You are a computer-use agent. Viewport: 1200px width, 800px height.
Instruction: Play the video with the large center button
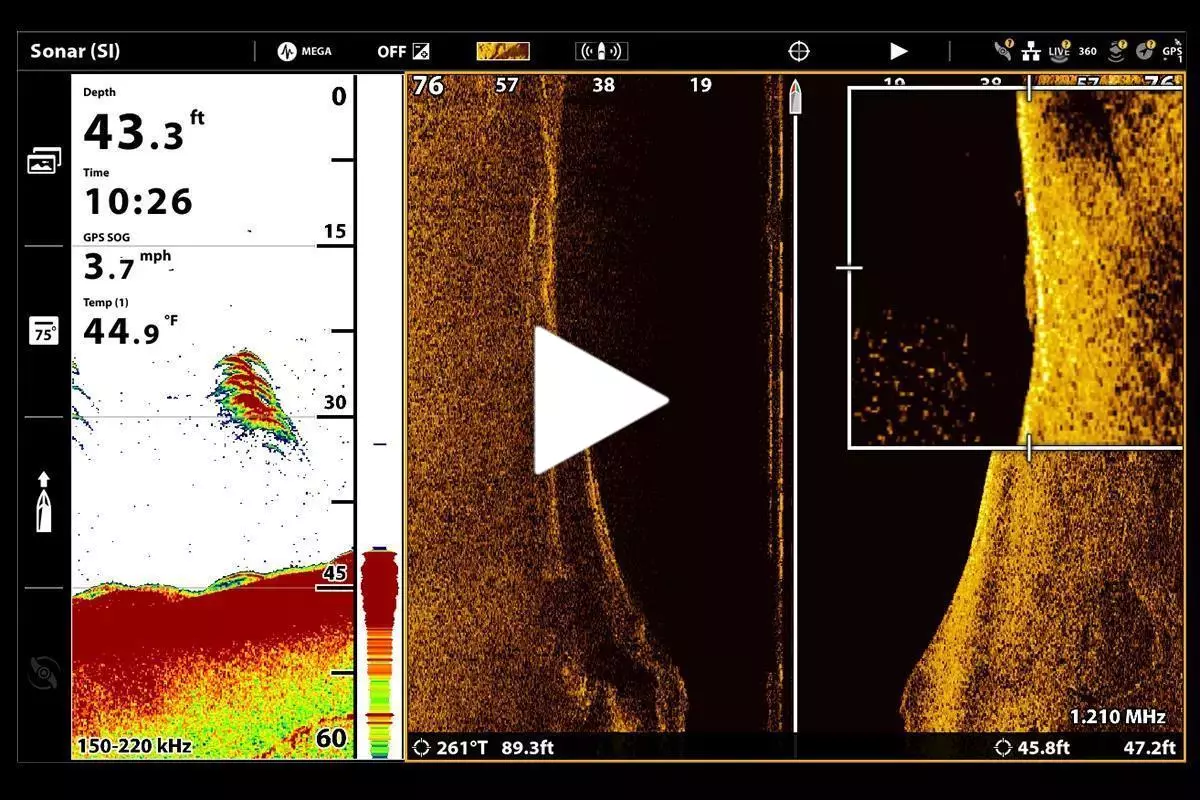pos(599,400)
